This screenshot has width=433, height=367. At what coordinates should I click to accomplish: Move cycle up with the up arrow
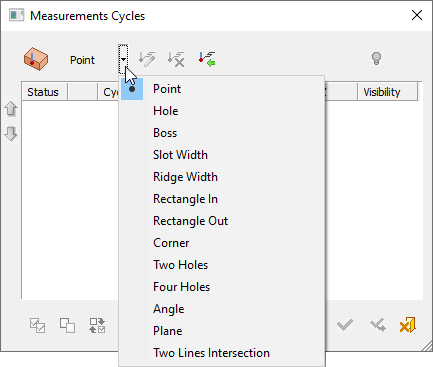click(x=11, y=109)
